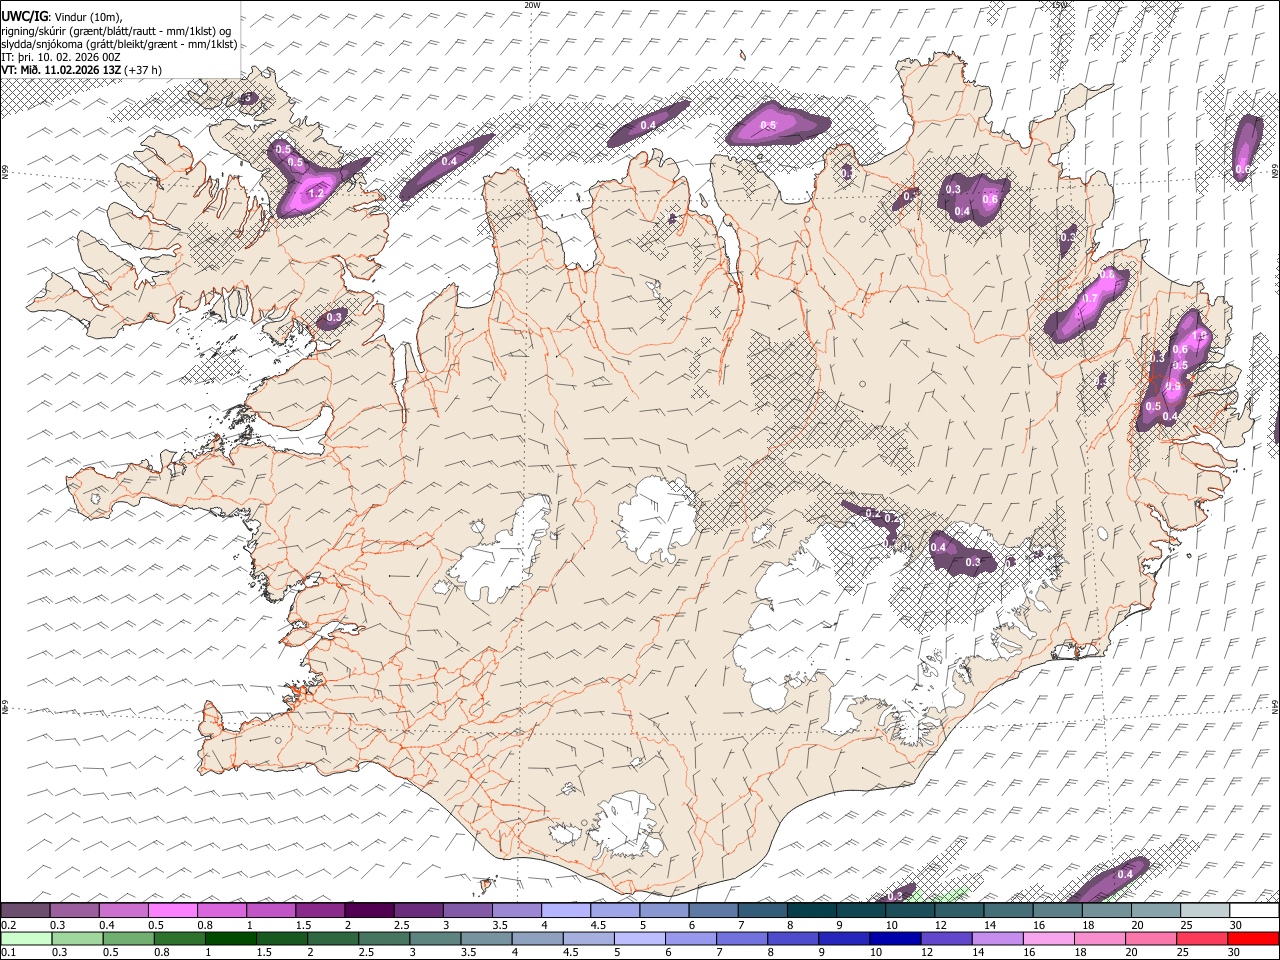This screenshot has width=1280, height=960.
Task: Select the lavender 4 swatch in upper legend row
Action: 565,910
